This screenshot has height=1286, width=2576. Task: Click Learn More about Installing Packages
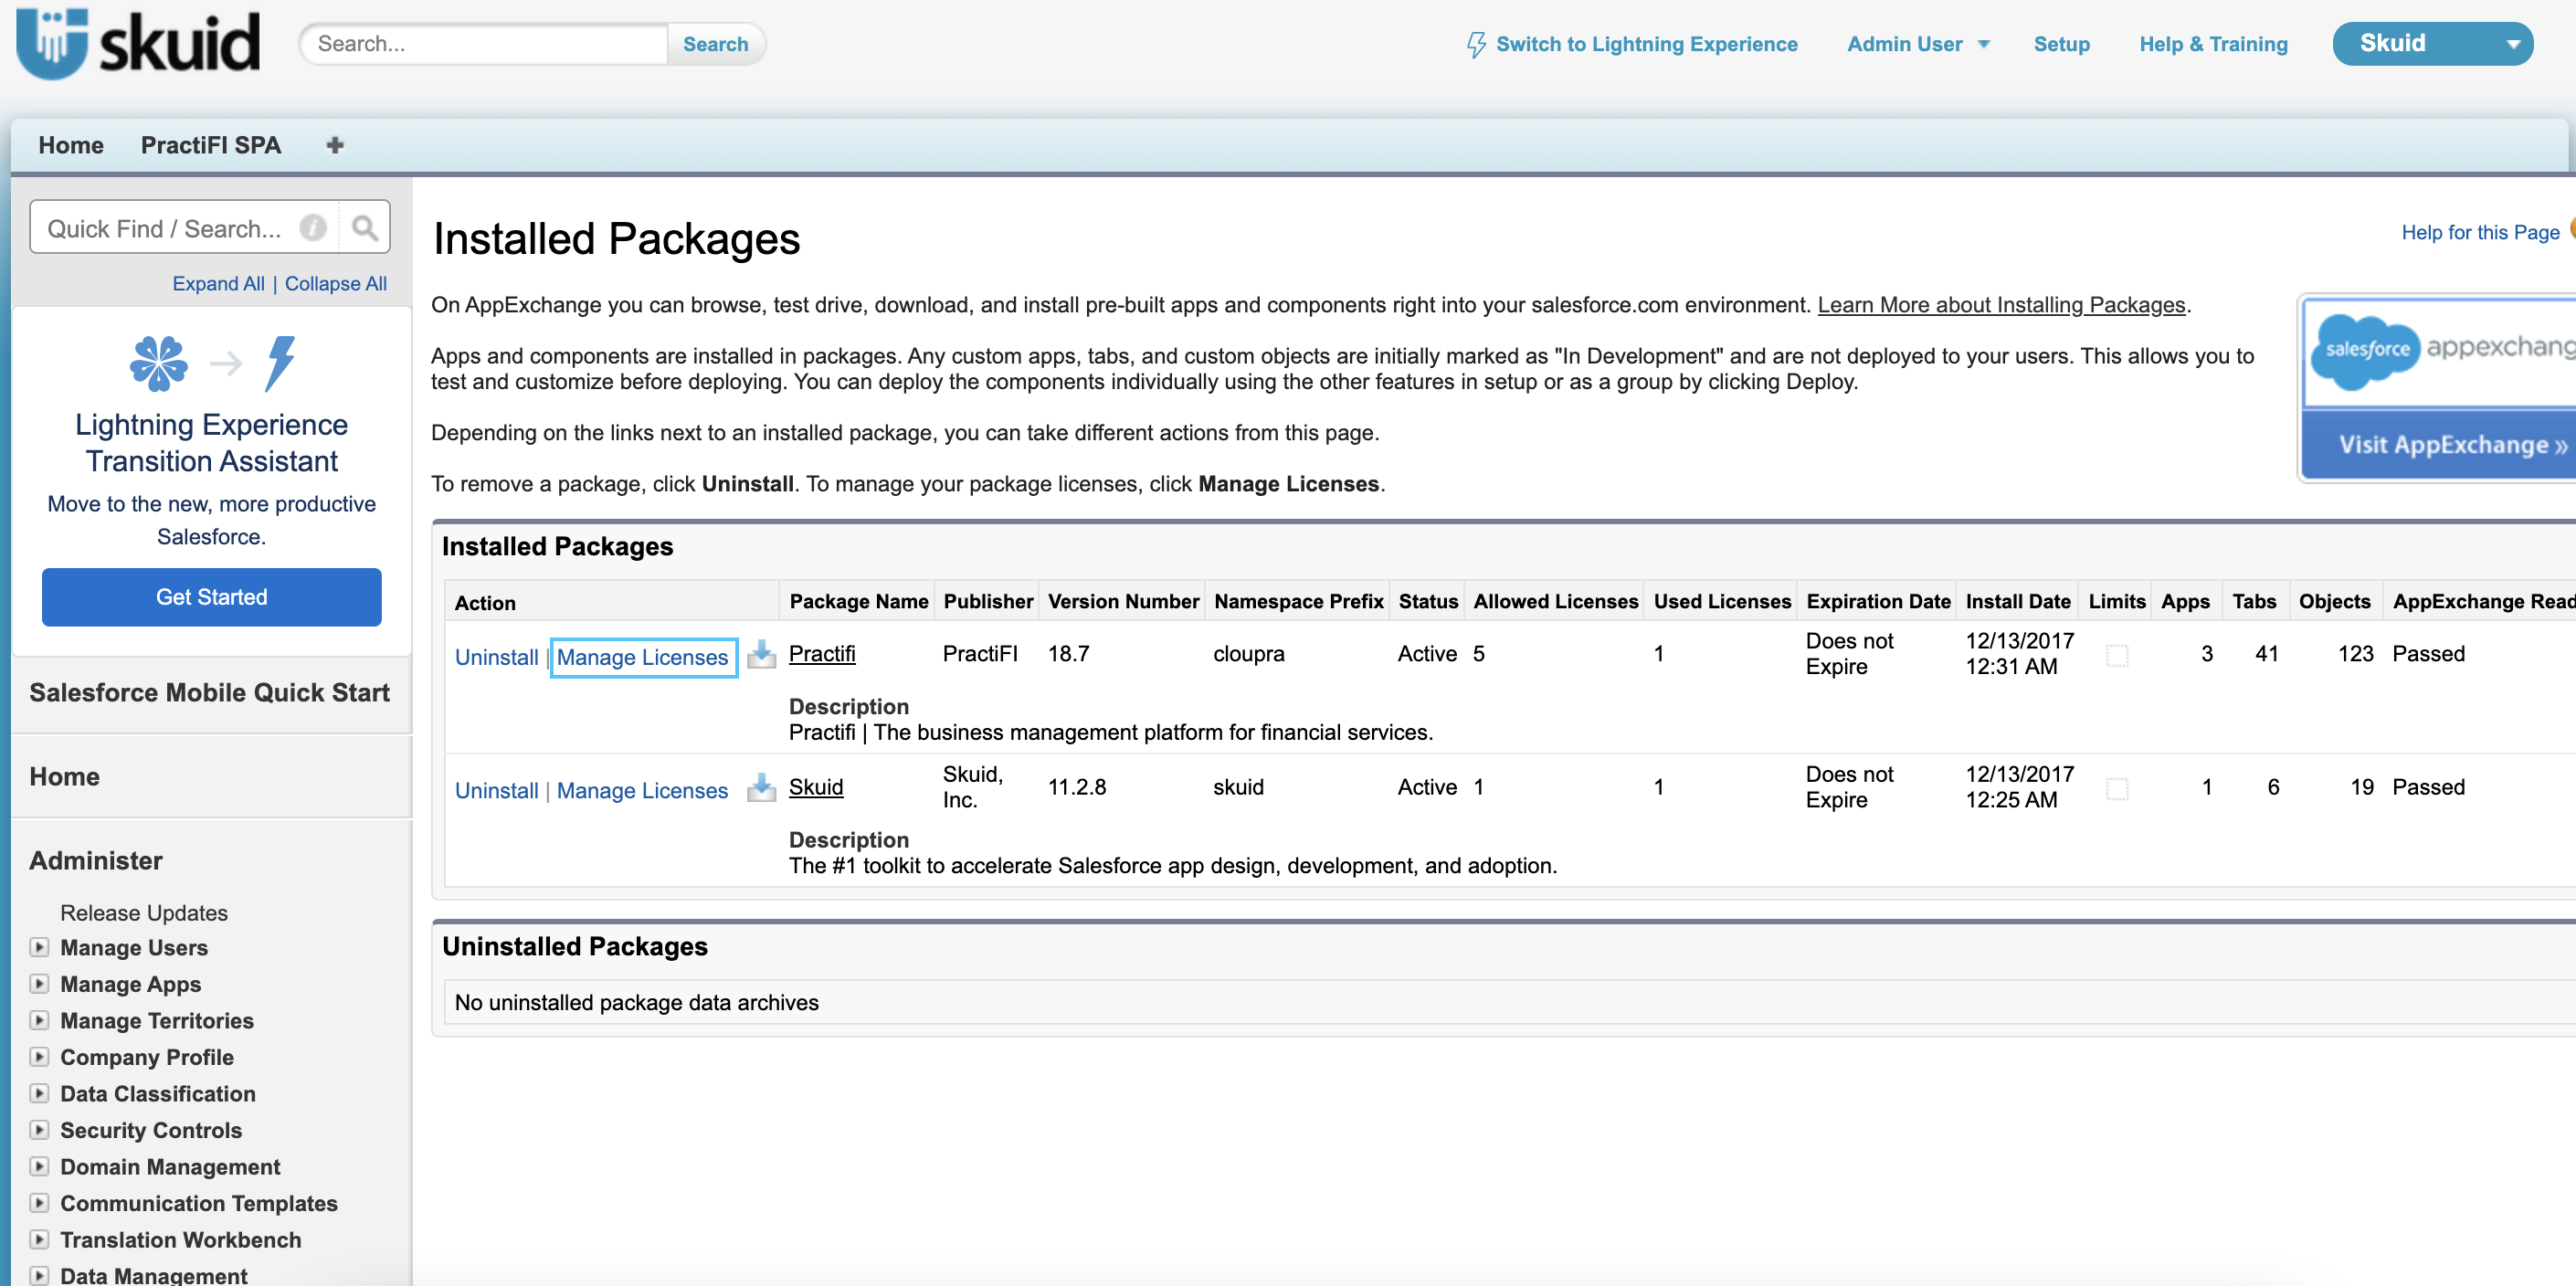[2001, 304]
